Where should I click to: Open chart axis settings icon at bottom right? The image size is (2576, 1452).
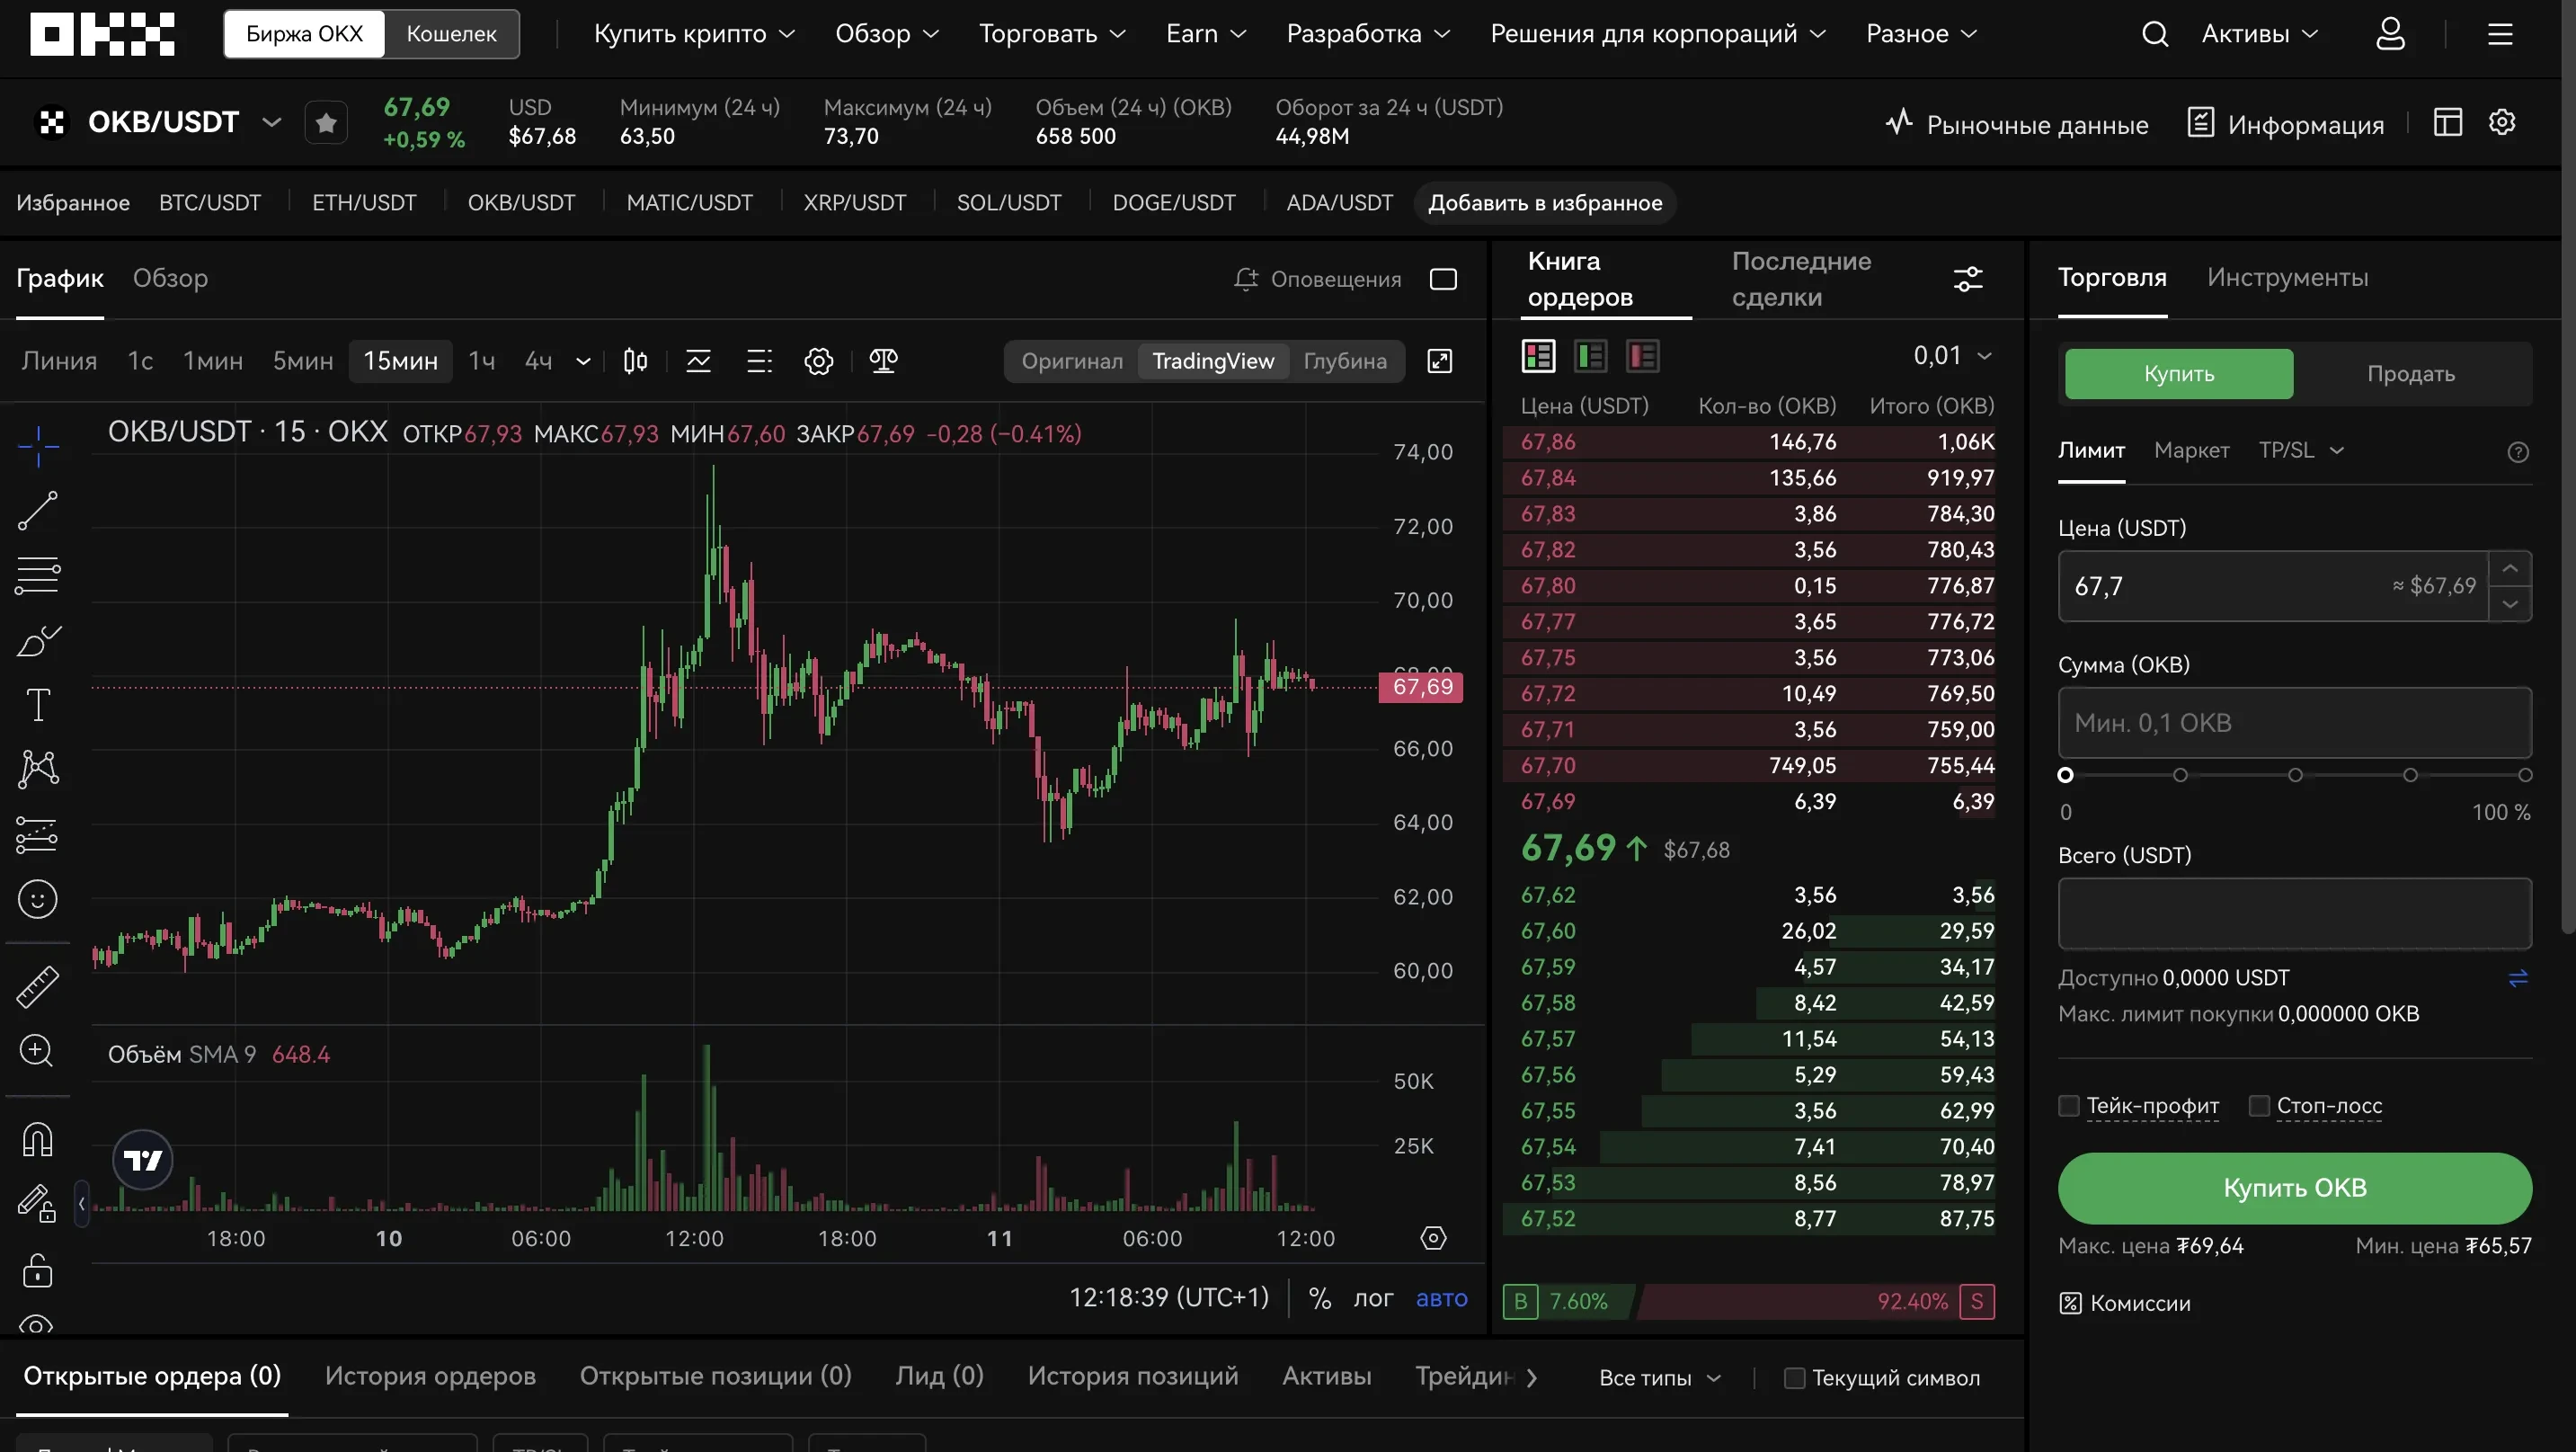tap(1433, 1238)
